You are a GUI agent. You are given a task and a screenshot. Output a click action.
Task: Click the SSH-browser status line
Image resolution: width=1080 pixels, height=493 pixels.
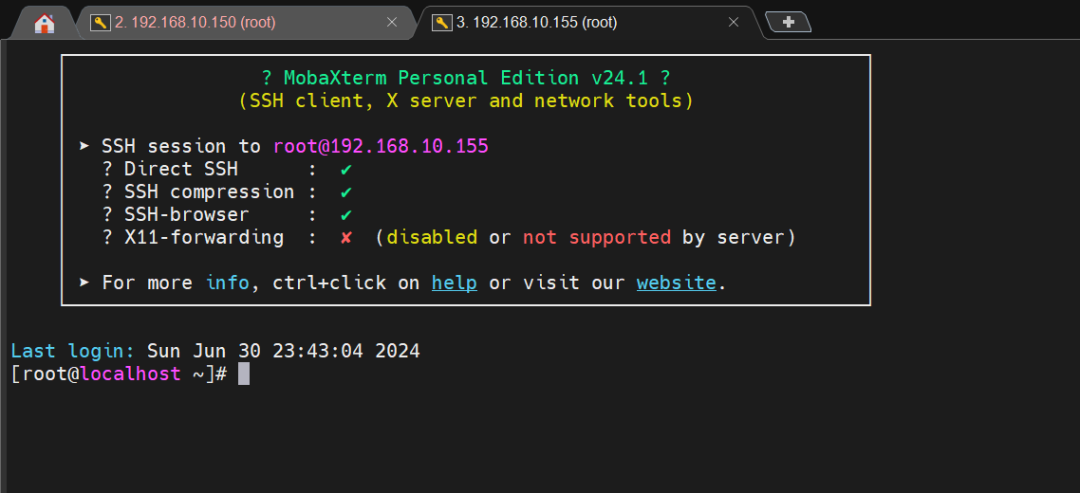(227, 215)
